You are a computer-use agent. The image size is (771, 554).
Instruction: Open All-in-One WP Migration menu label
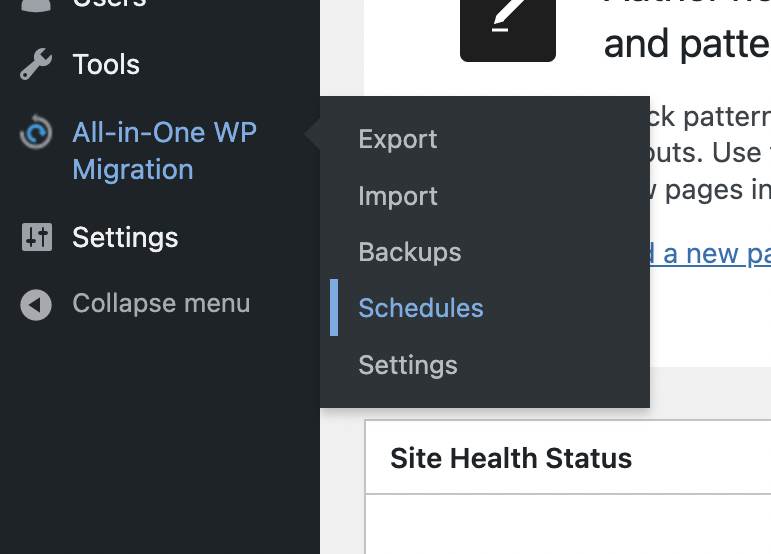click(164, 151)
